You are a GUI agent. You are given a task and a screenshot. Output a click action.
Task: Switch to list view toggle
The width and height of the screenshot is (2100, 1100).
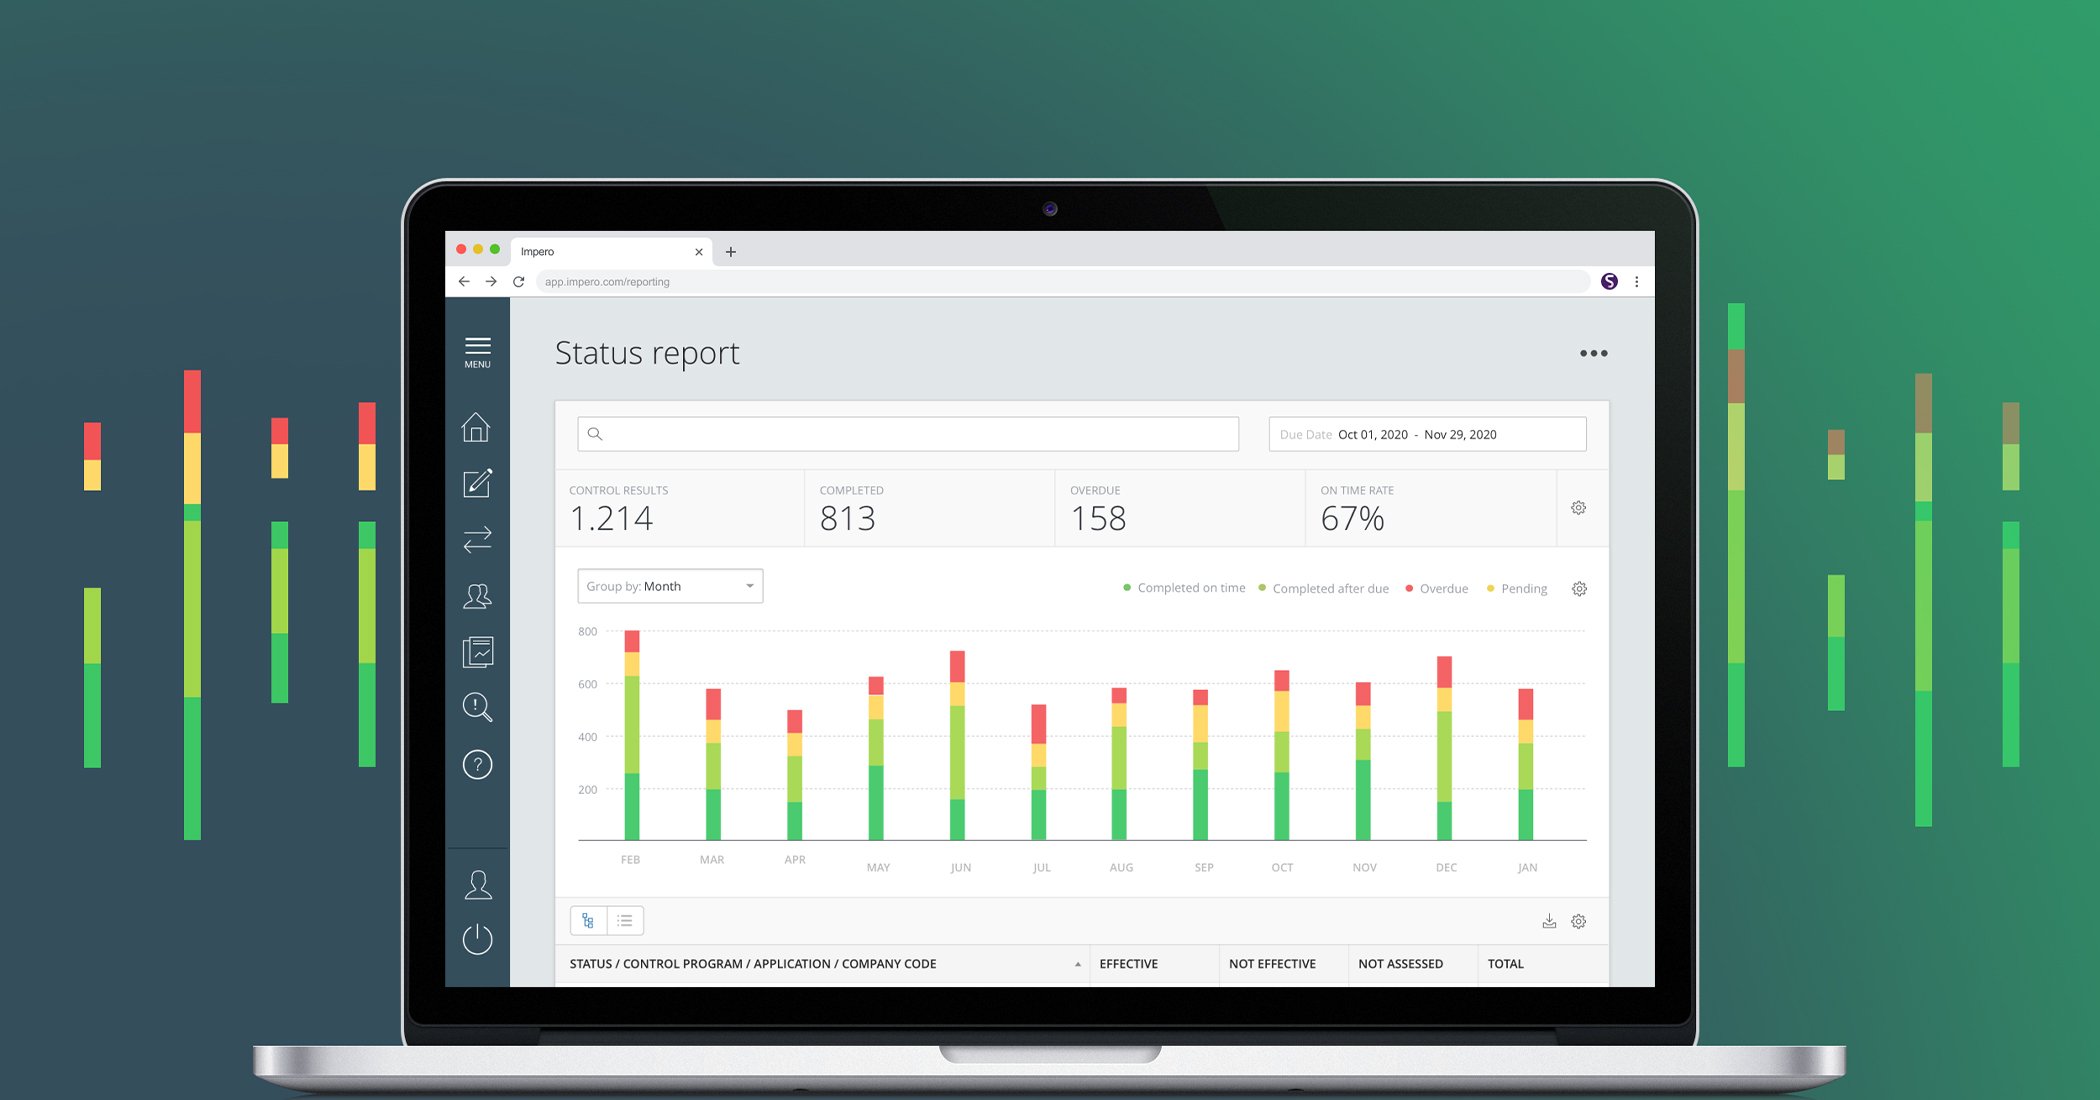[625, 921]
